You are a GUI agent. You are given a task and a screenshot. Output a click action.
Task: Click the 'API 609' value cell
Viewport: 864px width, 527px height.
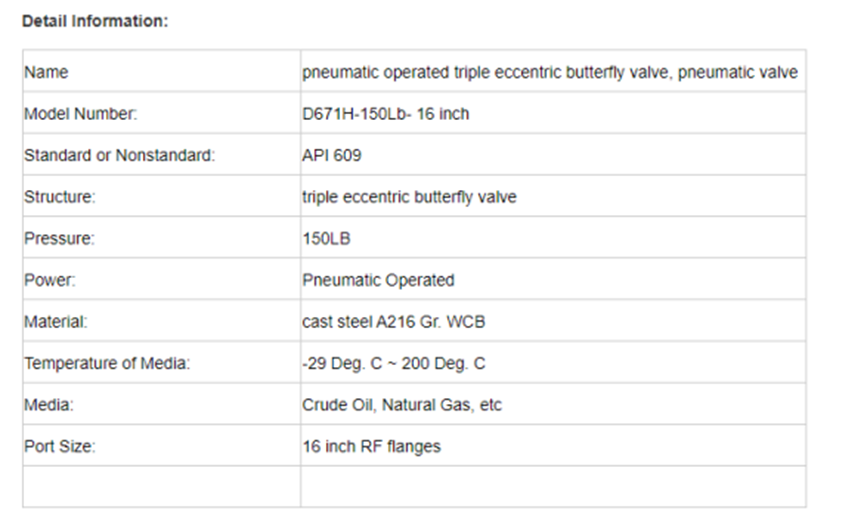(x=332, y=156)
